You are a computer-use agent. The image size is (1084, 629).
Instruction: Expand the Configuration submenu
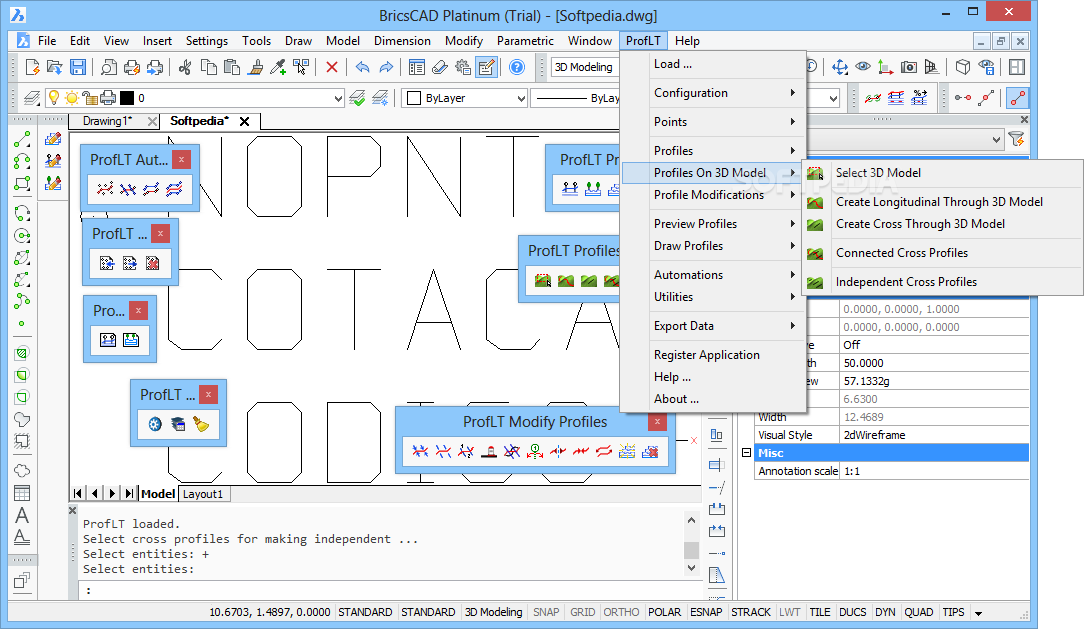tap(714, 93)
